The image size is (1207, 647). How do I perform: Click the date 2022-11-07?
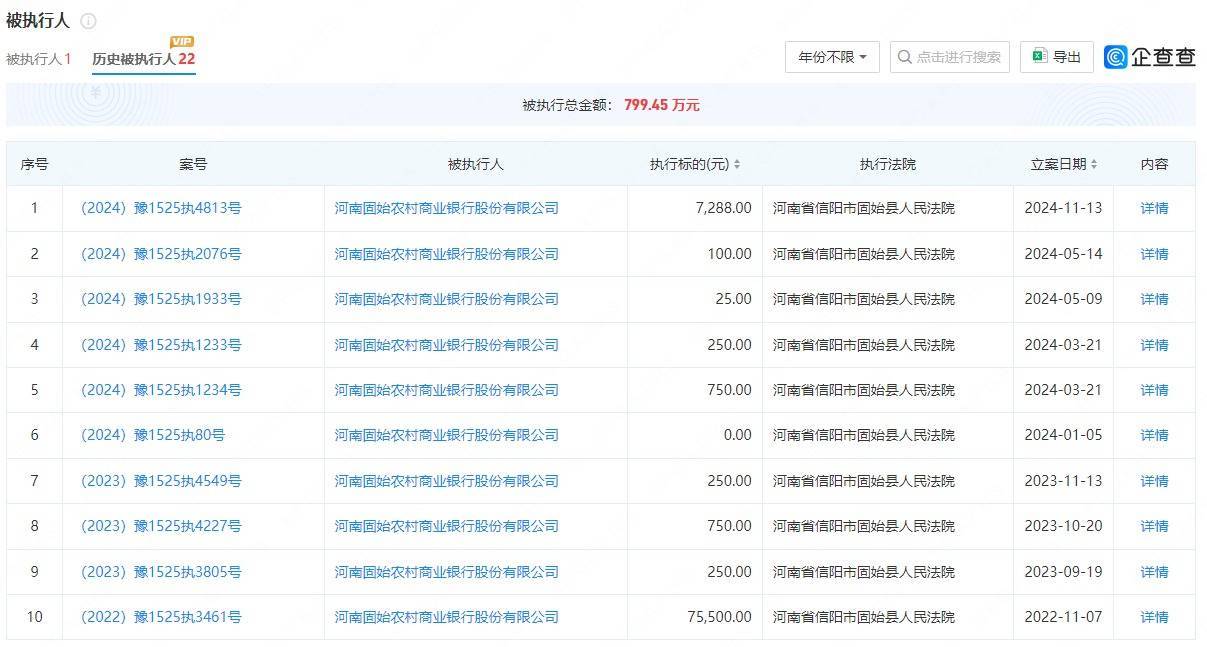click(1063, 617)
